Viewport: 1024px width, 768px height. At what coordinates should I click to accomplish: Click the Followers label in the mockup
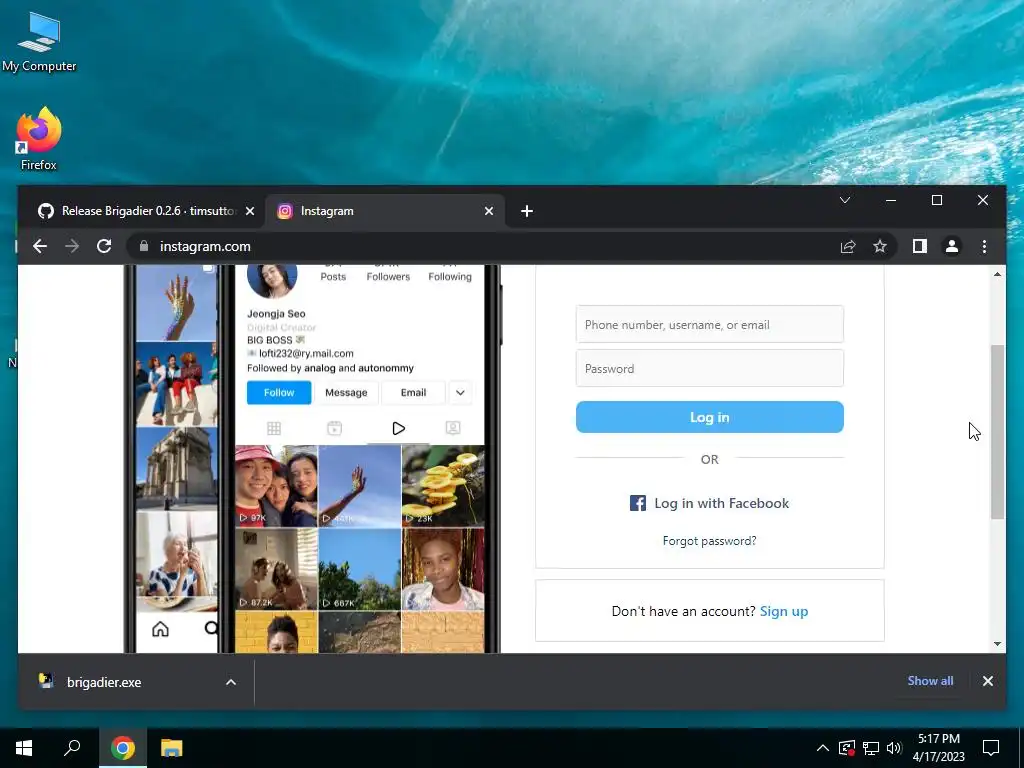click(388, 277)
